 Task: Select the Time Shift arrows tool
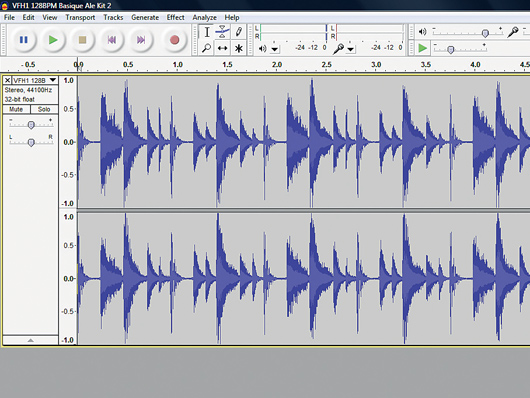click(x=222, y=48)
